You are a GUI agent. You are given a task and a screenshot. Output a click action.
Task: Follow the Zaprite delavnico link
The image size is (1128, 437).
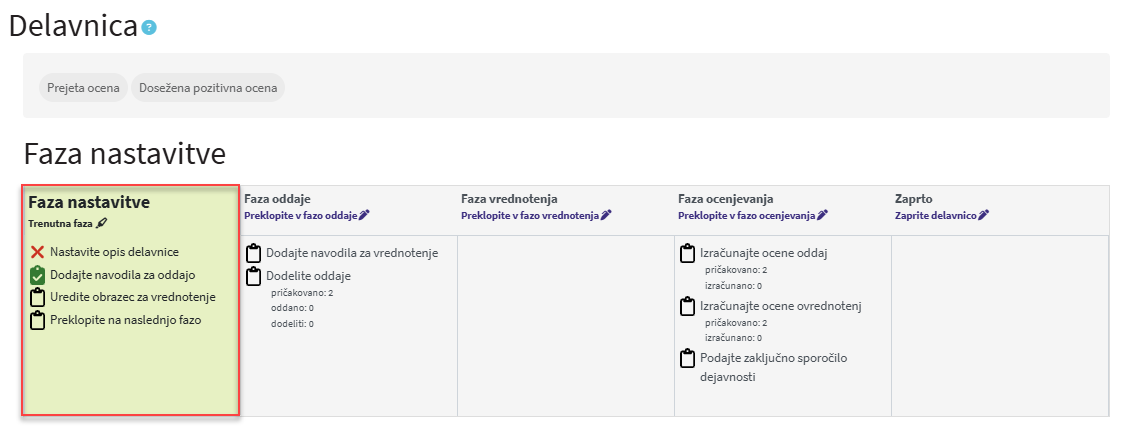(x=936, y=215)
